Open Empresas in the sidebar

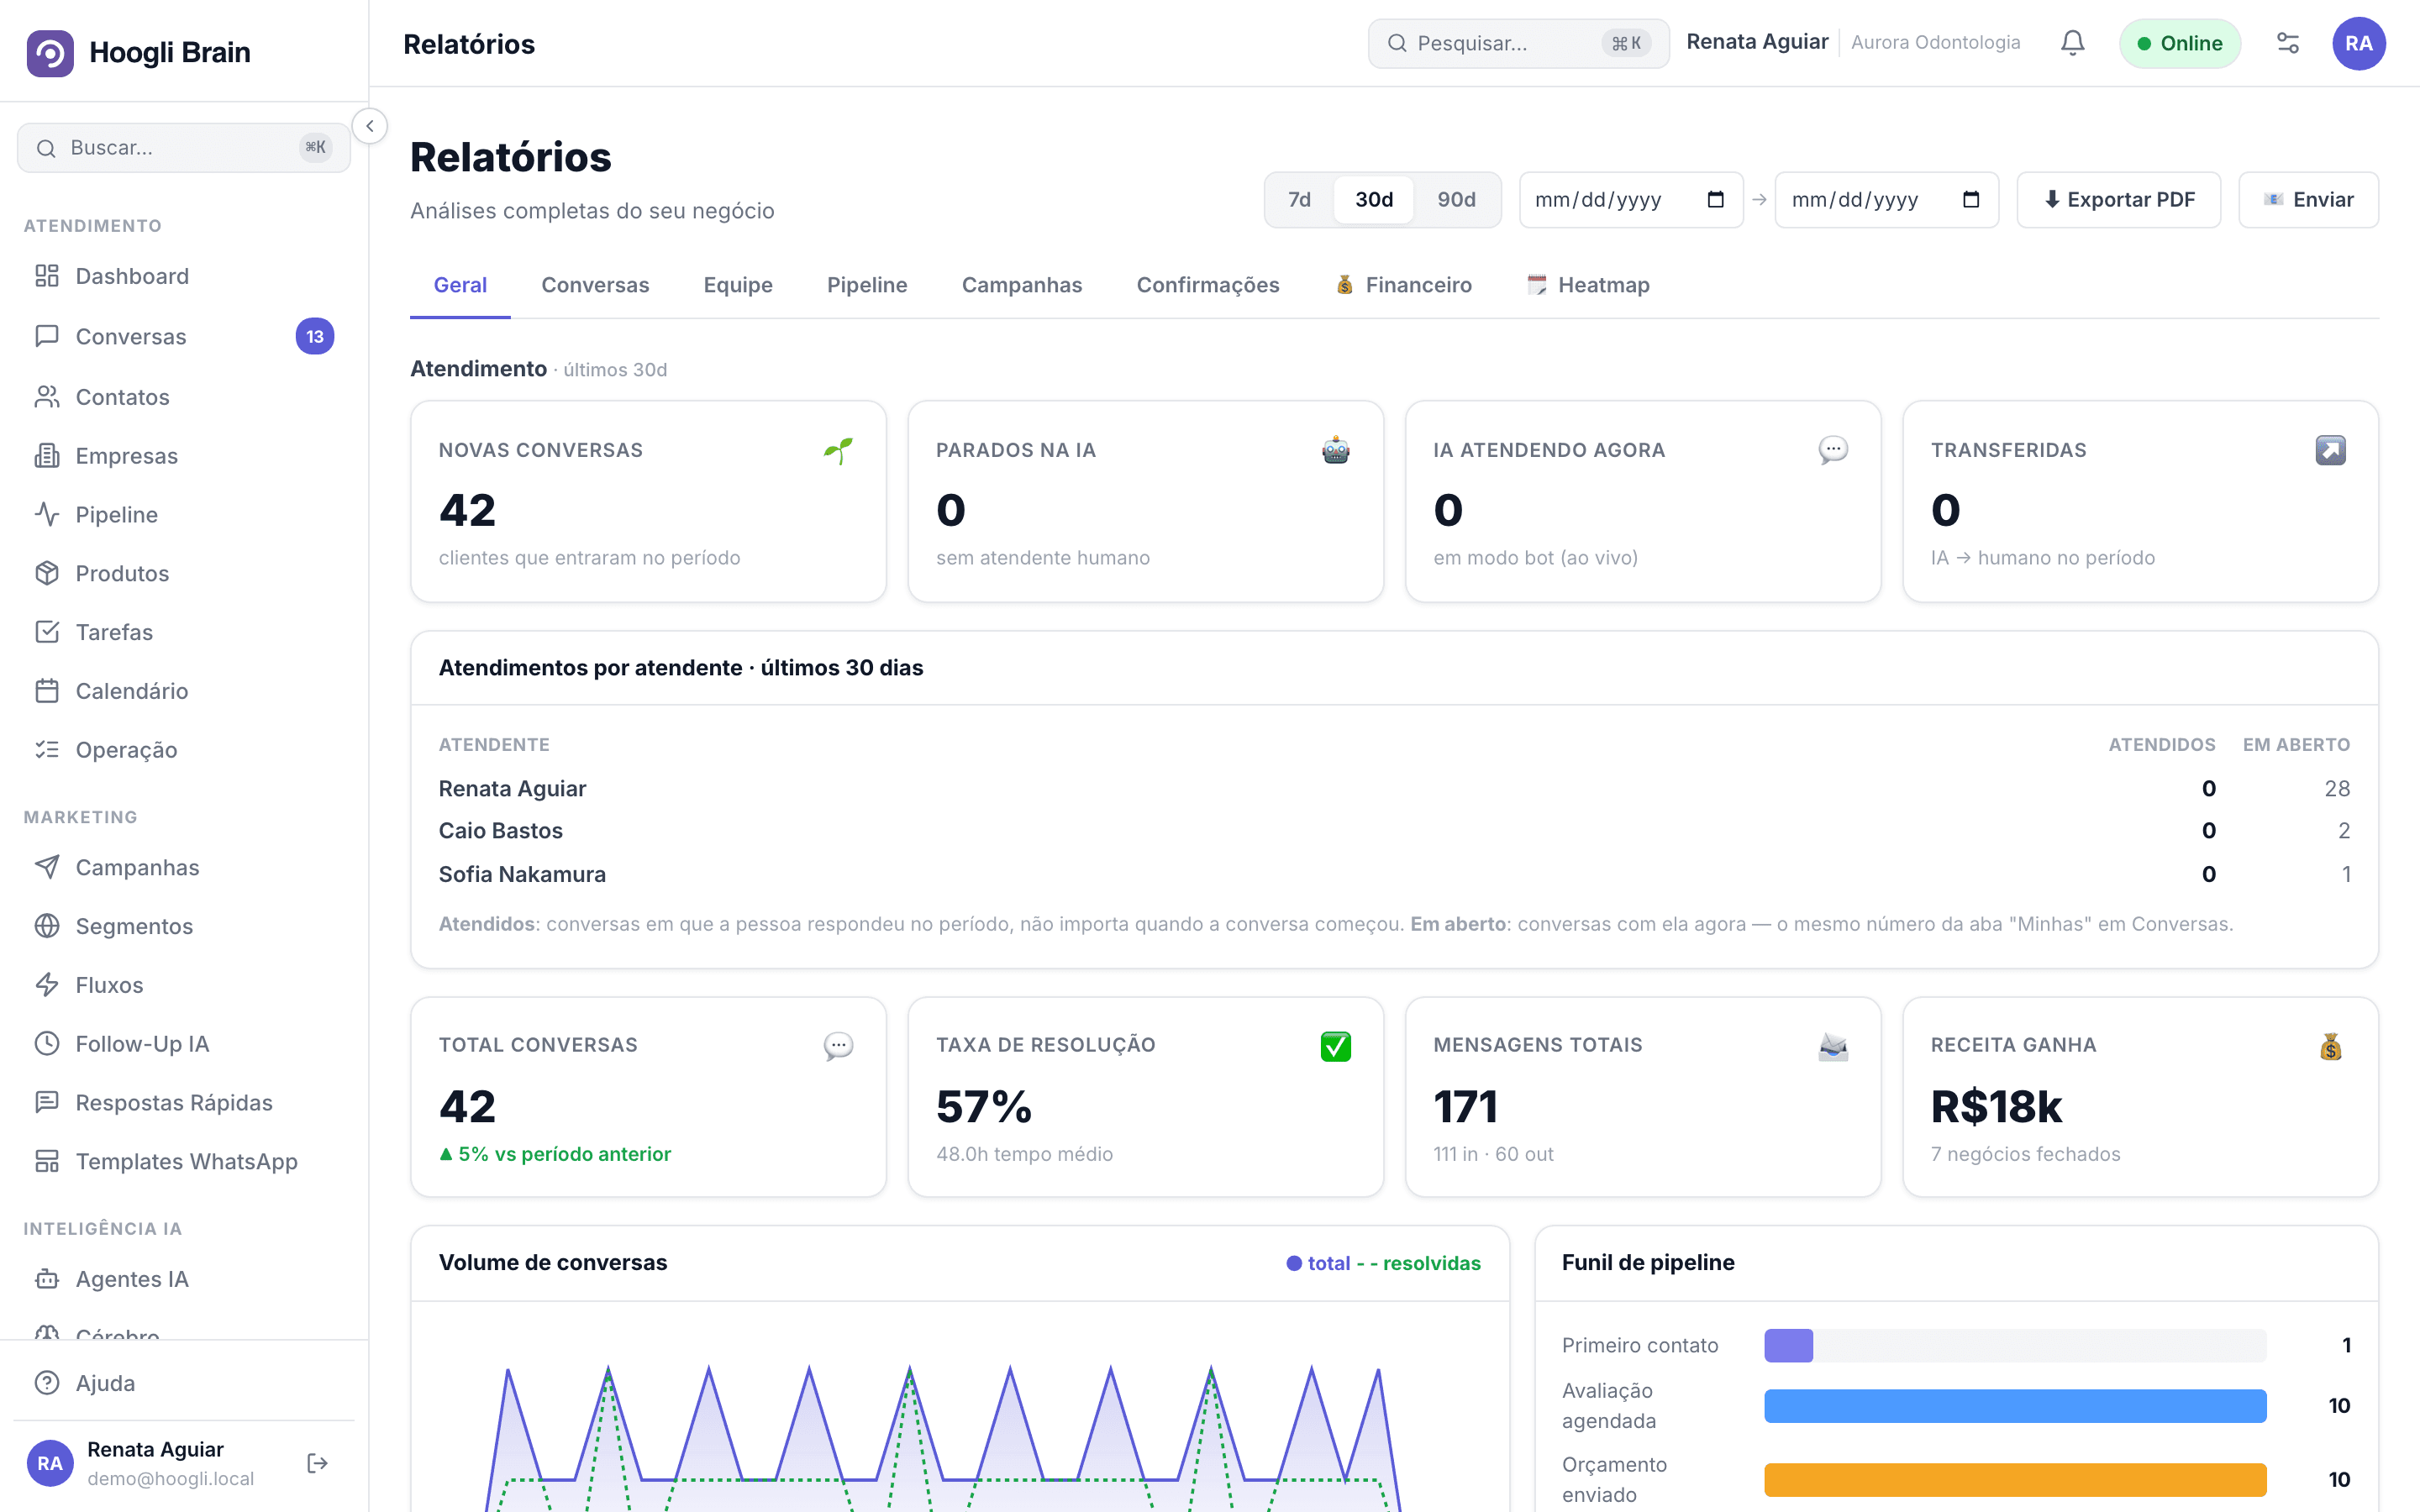[x=184, y=456]
